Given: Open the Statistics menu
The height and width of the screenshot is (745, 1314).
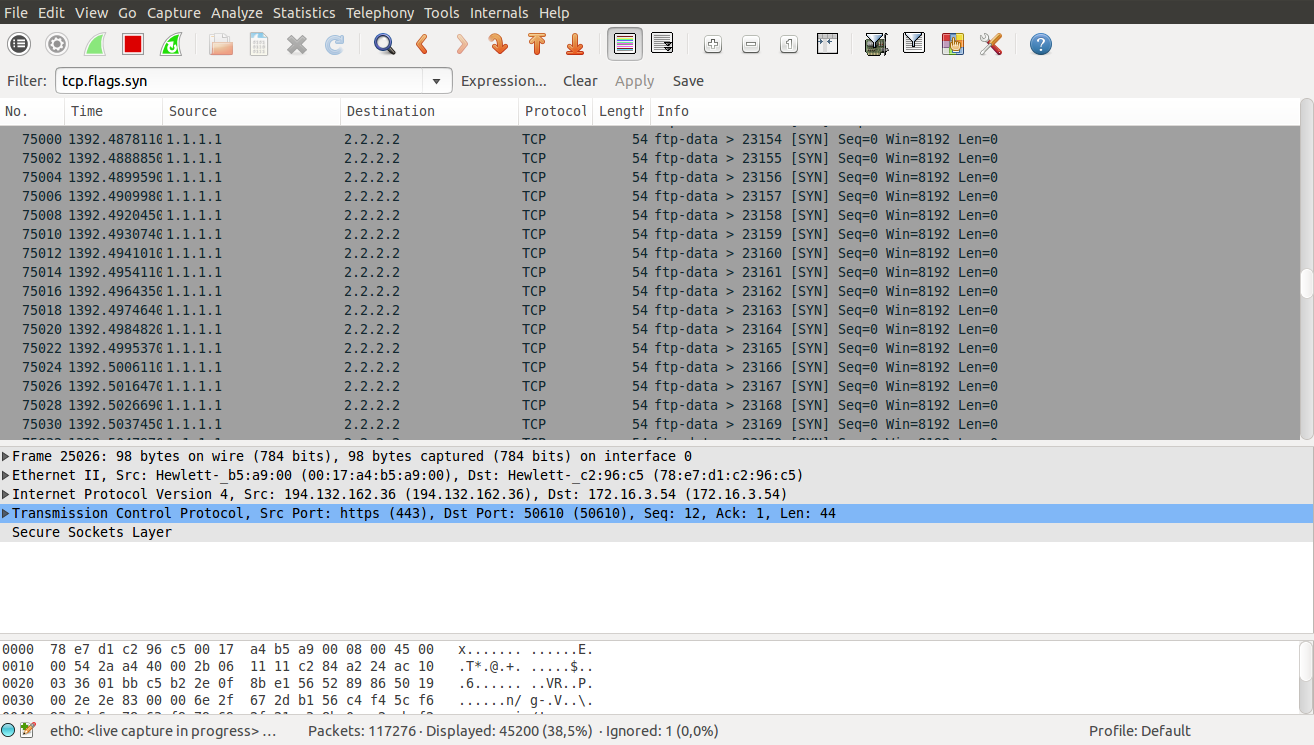Looking at the screenshot, I should 304,13.
